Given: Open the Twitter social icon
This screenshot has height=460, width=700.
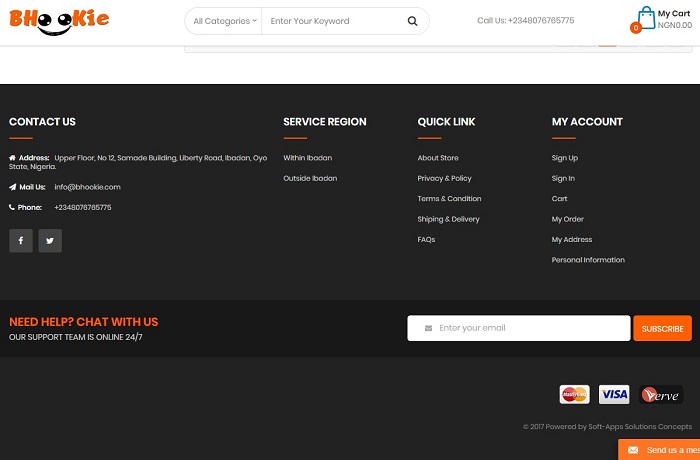Looking at the screenshot, I should tap(50, 240).
